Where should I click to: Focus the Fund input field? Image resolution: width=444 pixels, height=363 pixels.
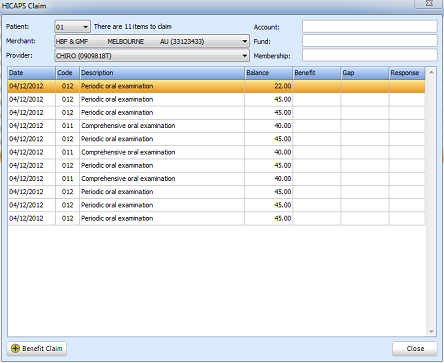[x=370, y=41]
